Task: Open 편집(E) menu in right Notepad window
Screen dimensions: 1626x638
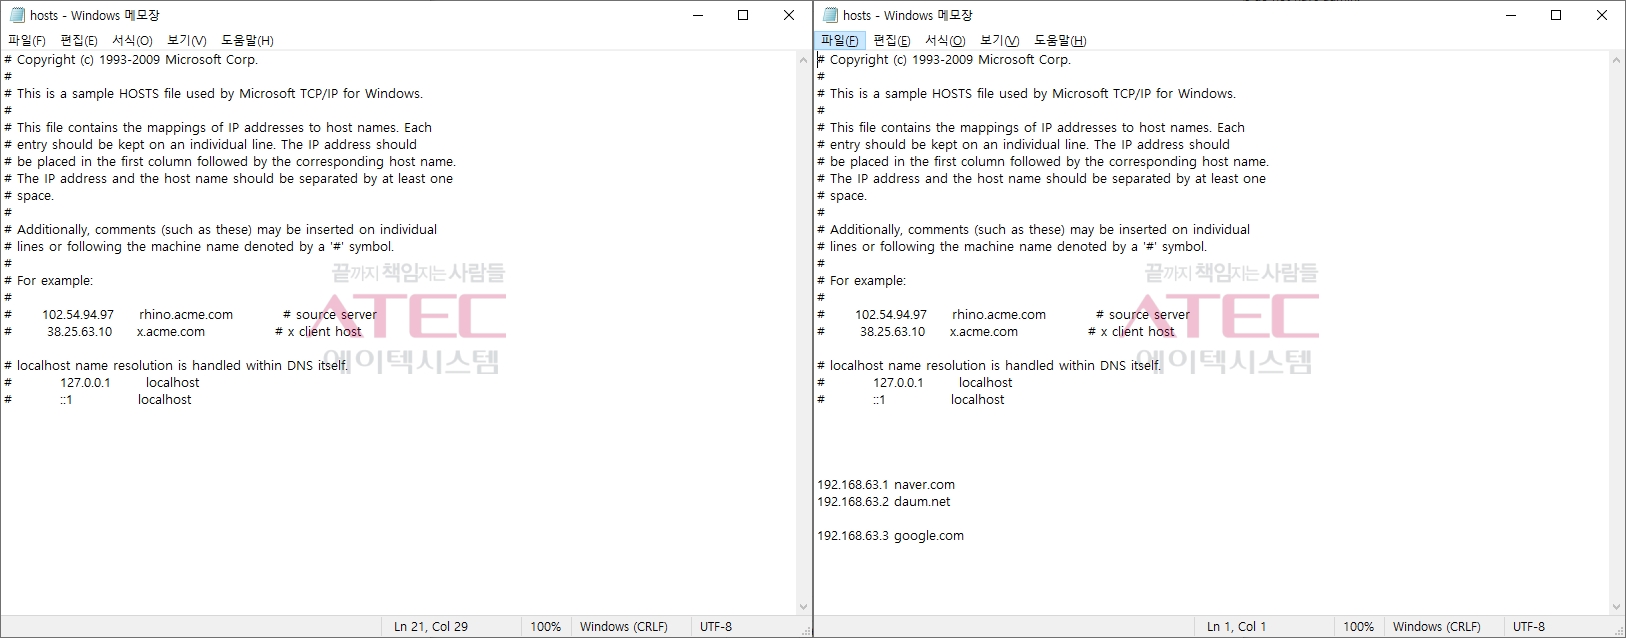Action: click(892, 40)
